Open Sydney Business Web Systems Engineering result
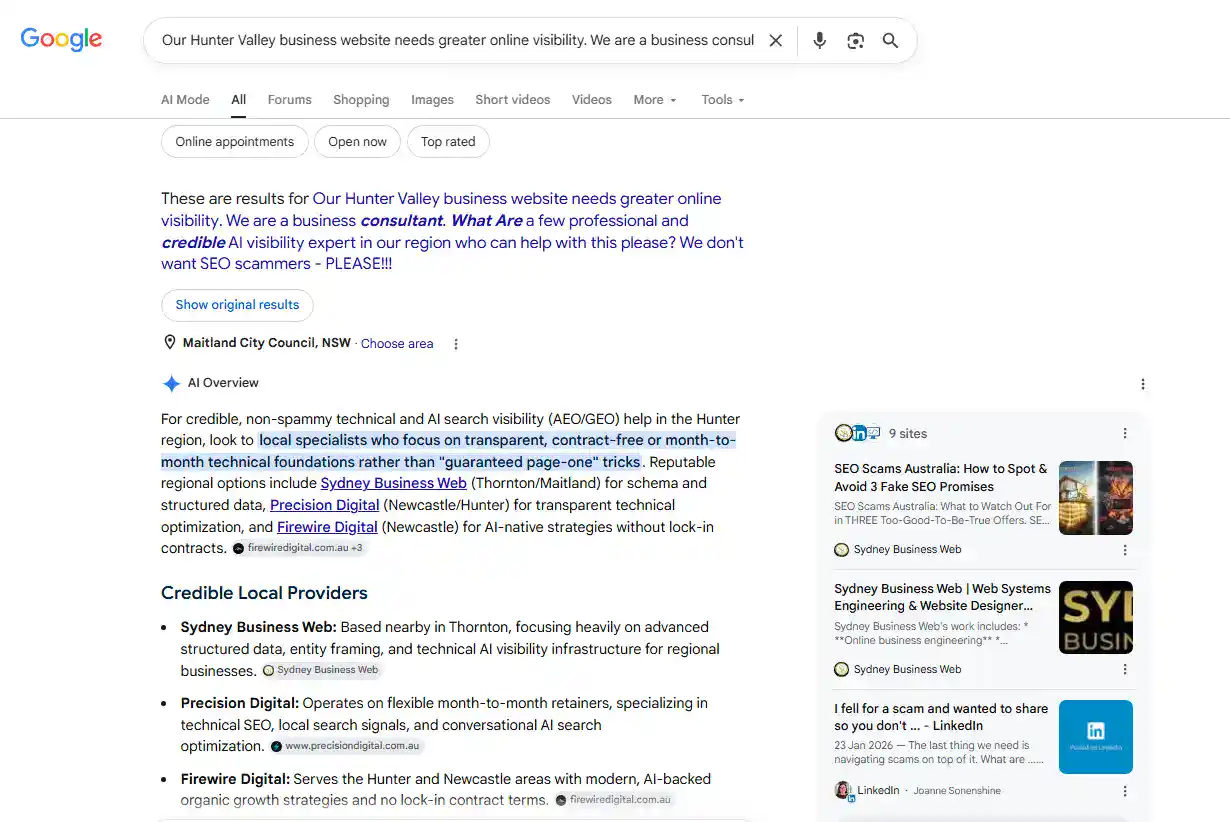 [942, 597]
